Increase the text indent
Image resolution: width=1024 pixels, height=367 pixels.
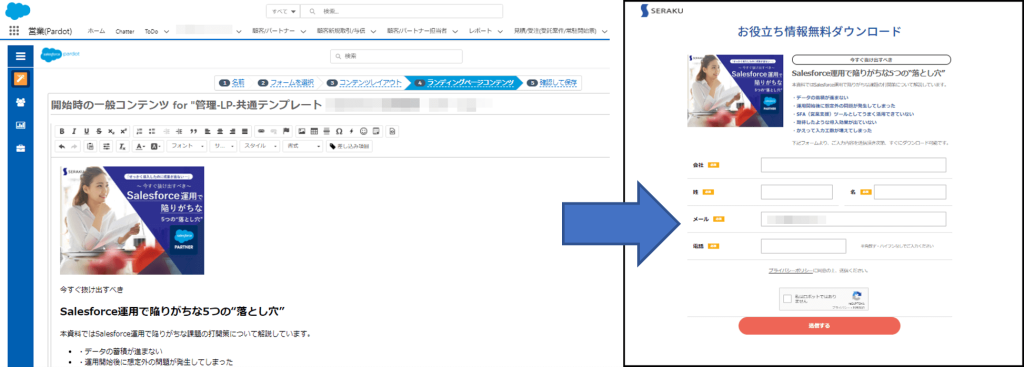(180, 131)
